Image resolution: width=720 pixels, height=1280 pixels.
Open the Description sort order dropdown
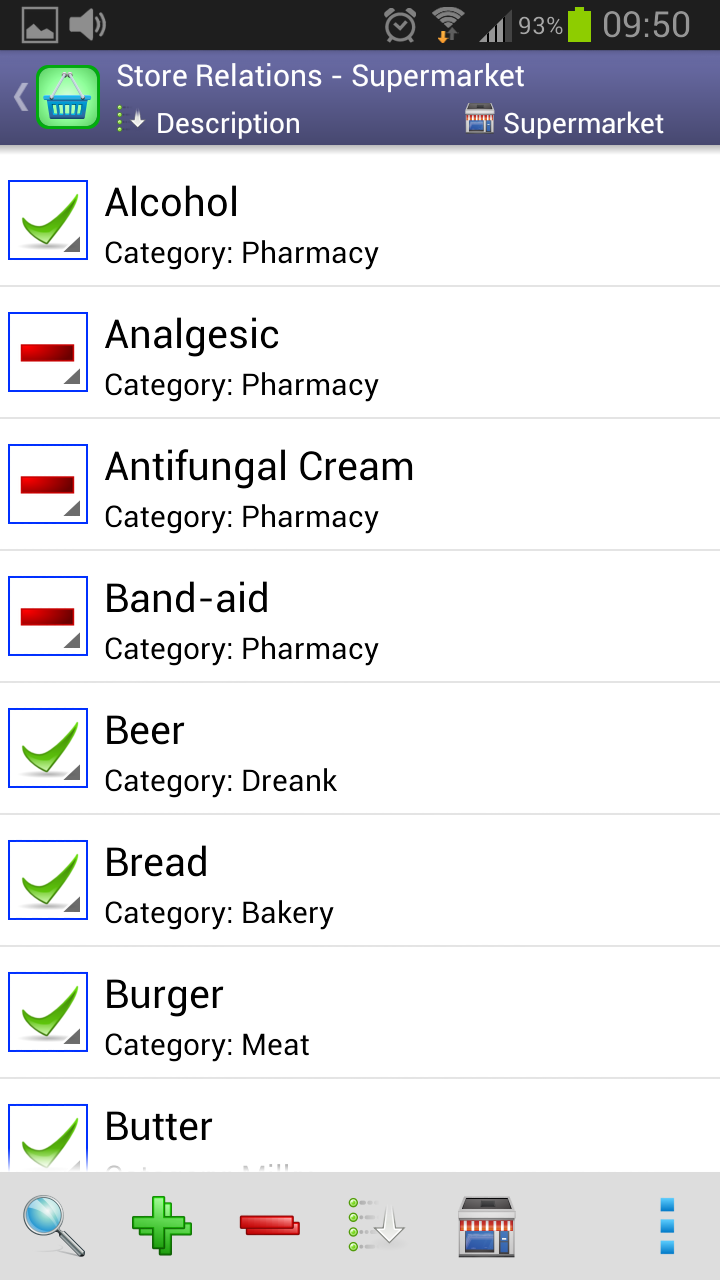(x=210, y=123)
